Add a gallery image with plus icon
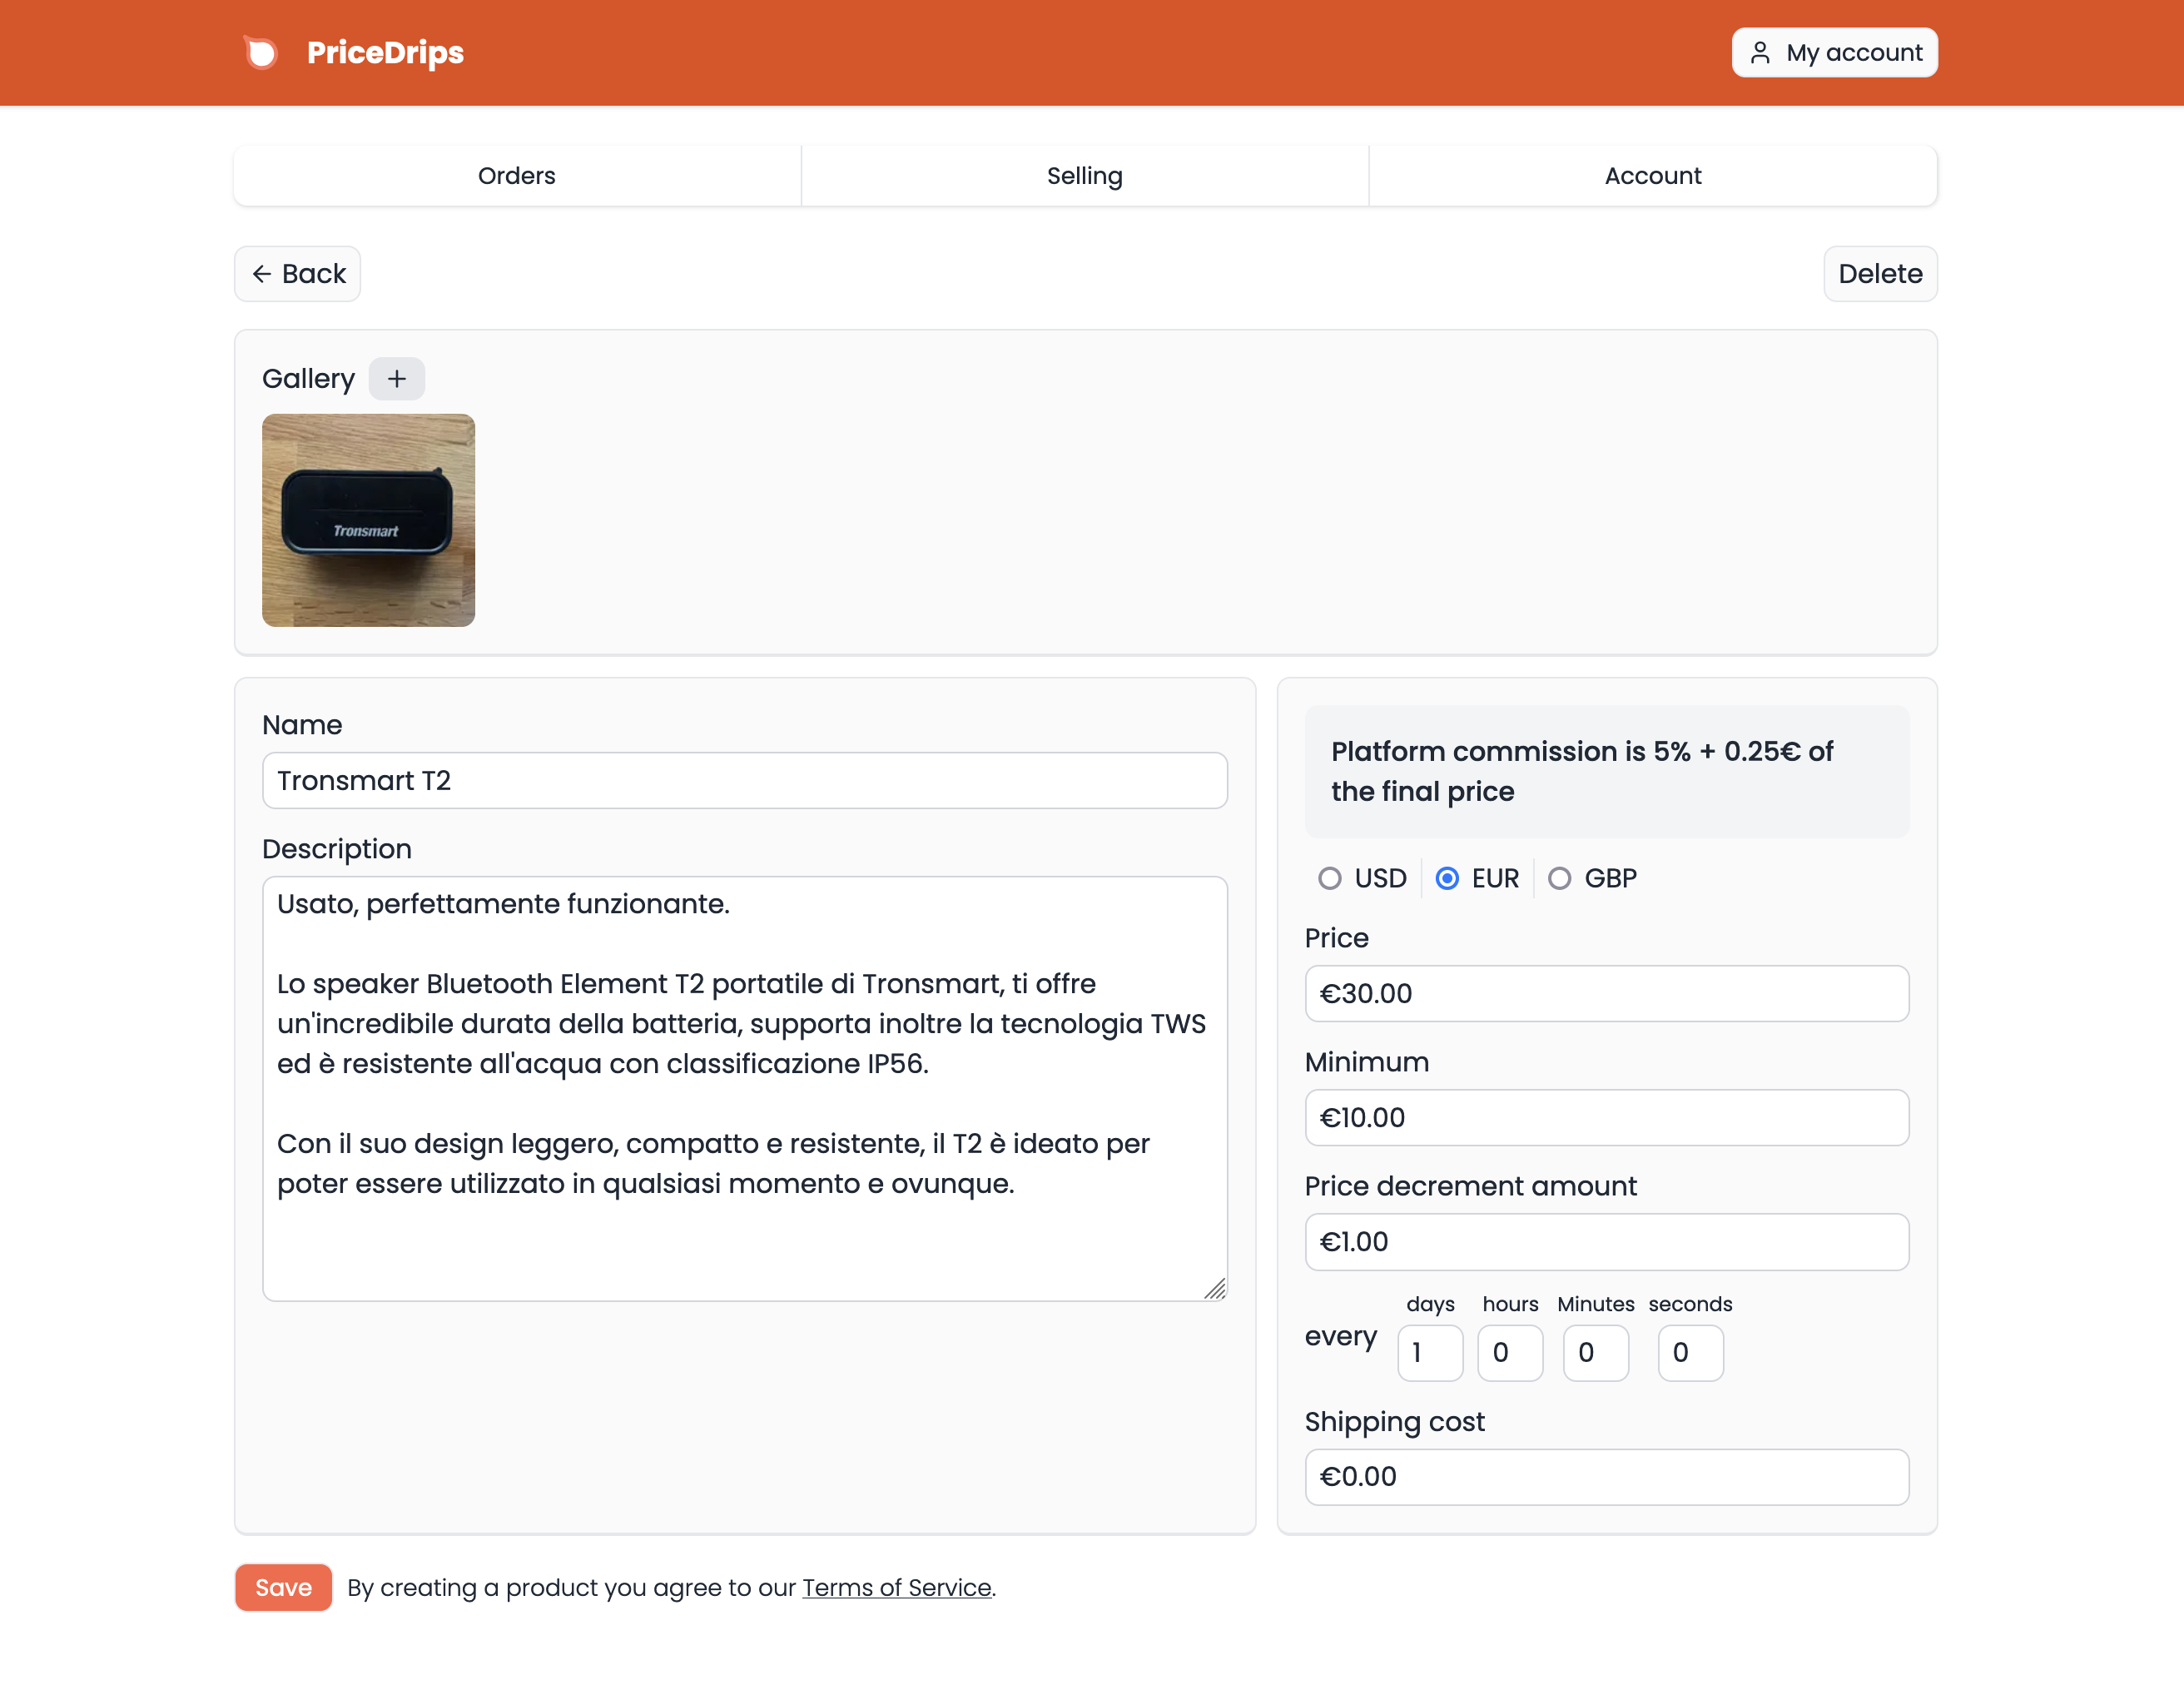 pyautogui.click(x=397, y=379)
